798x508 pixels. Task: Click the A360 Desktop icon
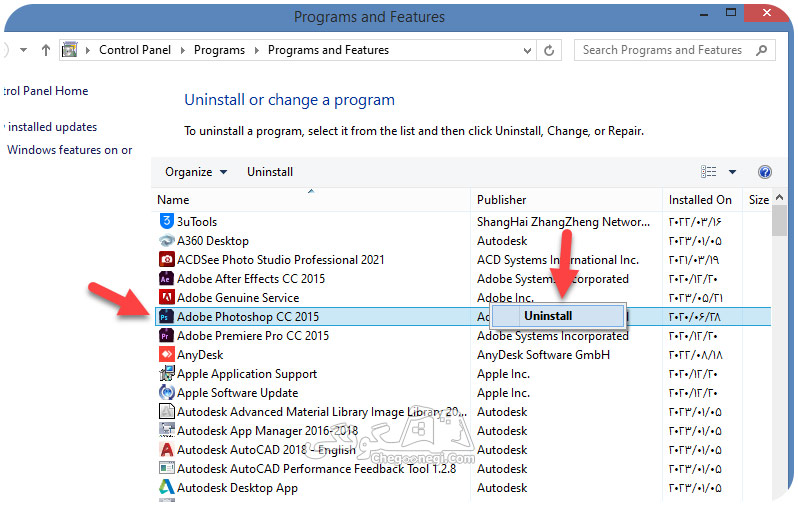[166, 240]
